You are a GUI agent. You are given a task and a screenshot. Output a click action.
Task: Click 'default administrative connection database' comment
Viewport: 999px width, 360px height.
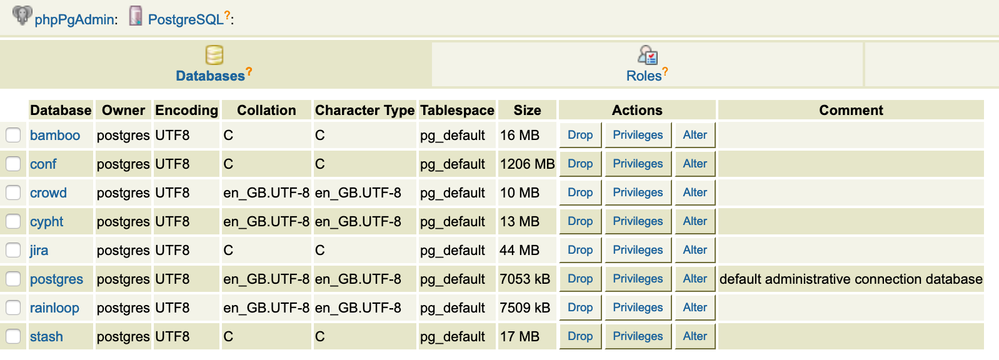click(851, 279)
